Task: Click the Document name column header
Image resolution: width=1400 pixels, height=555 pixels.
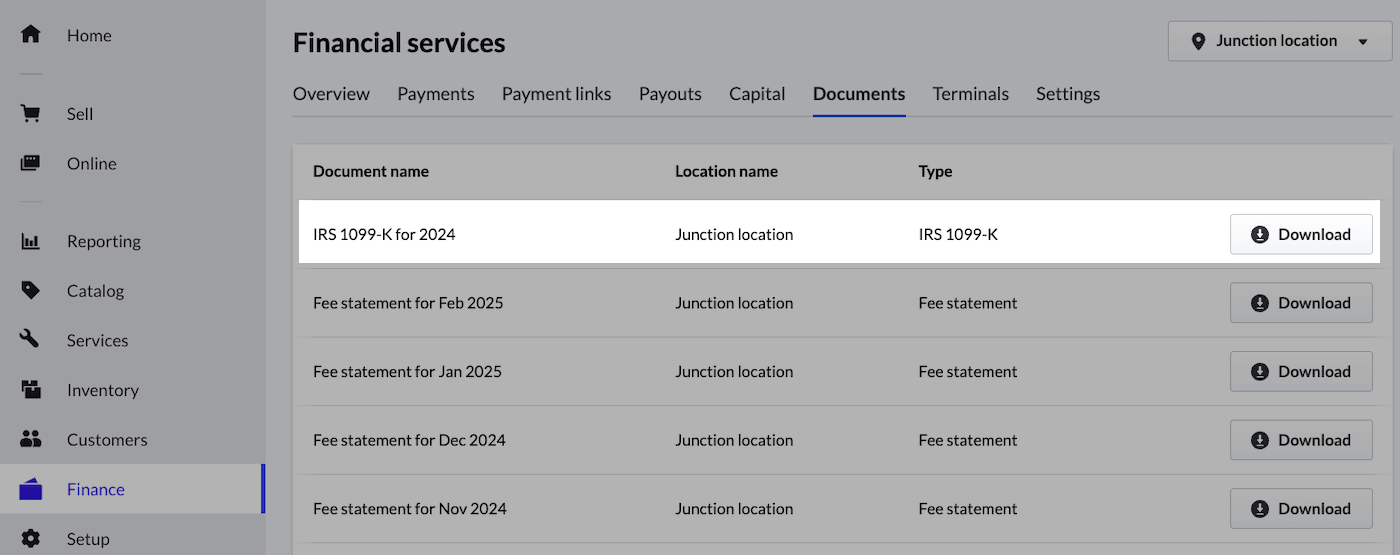Action: (371, 171)
